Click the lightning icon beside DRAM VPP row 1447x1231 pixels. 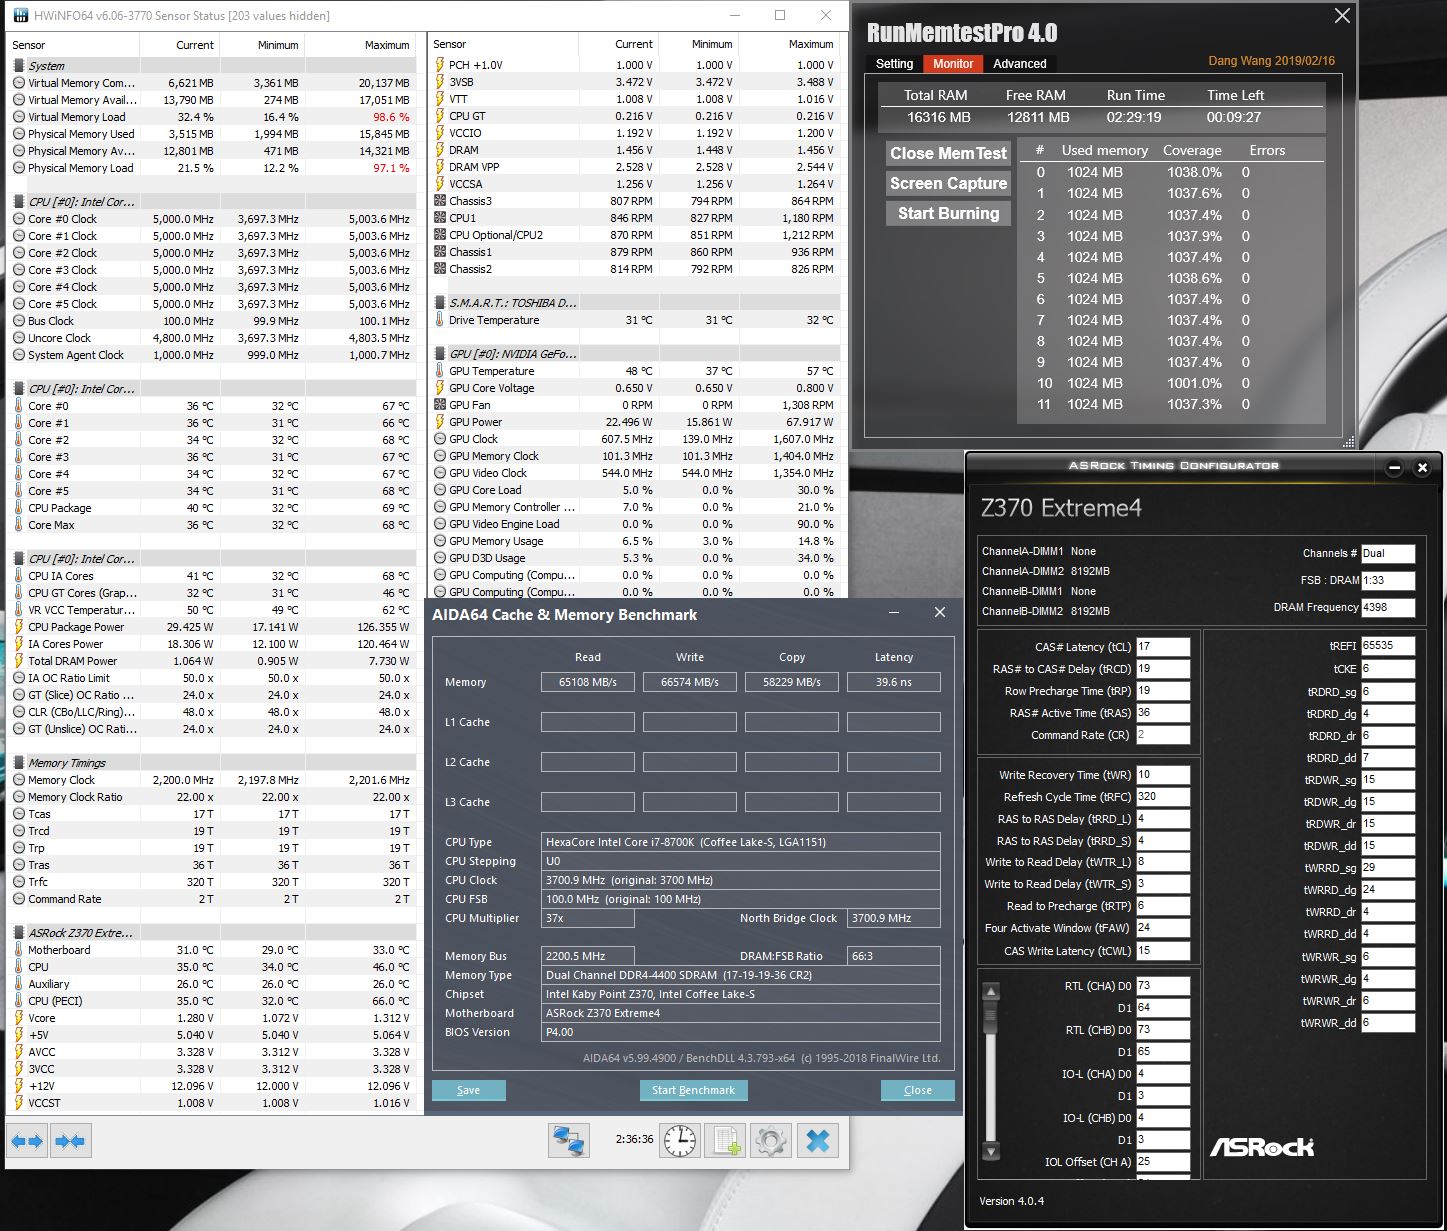[x=440, y=167]
